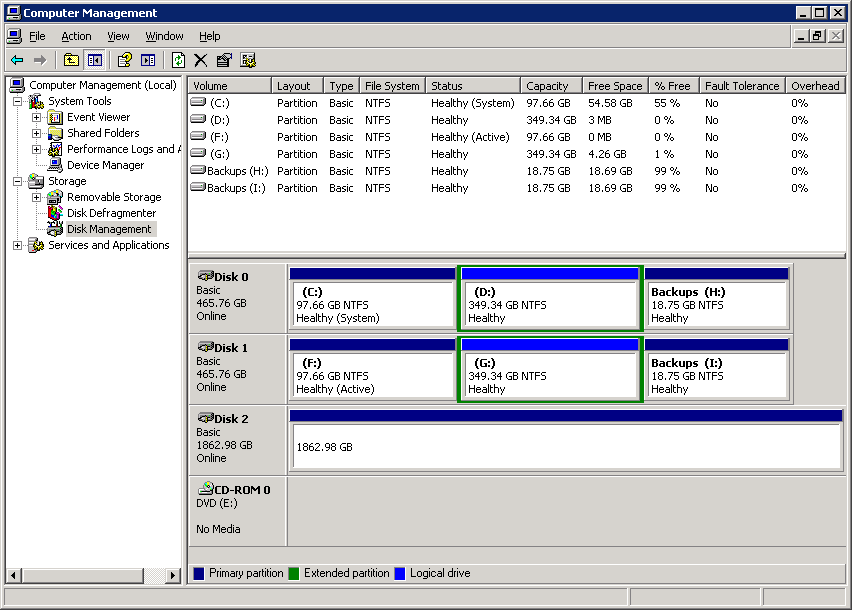Click the Properties icon at toolbar right end
This screenshot has height=610, width=852.
point(224,60)
